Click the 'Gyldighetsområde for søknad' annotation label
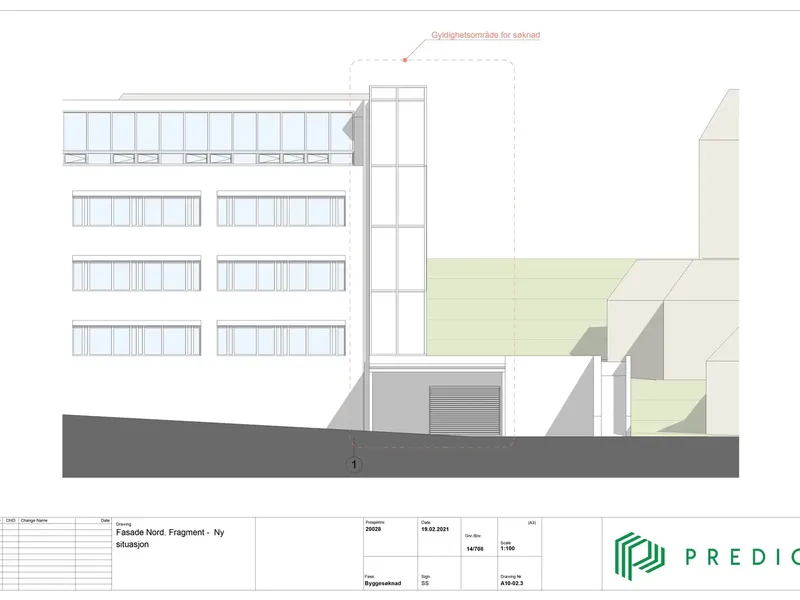This screenshot has width=800, height=600. coord(486,35)
